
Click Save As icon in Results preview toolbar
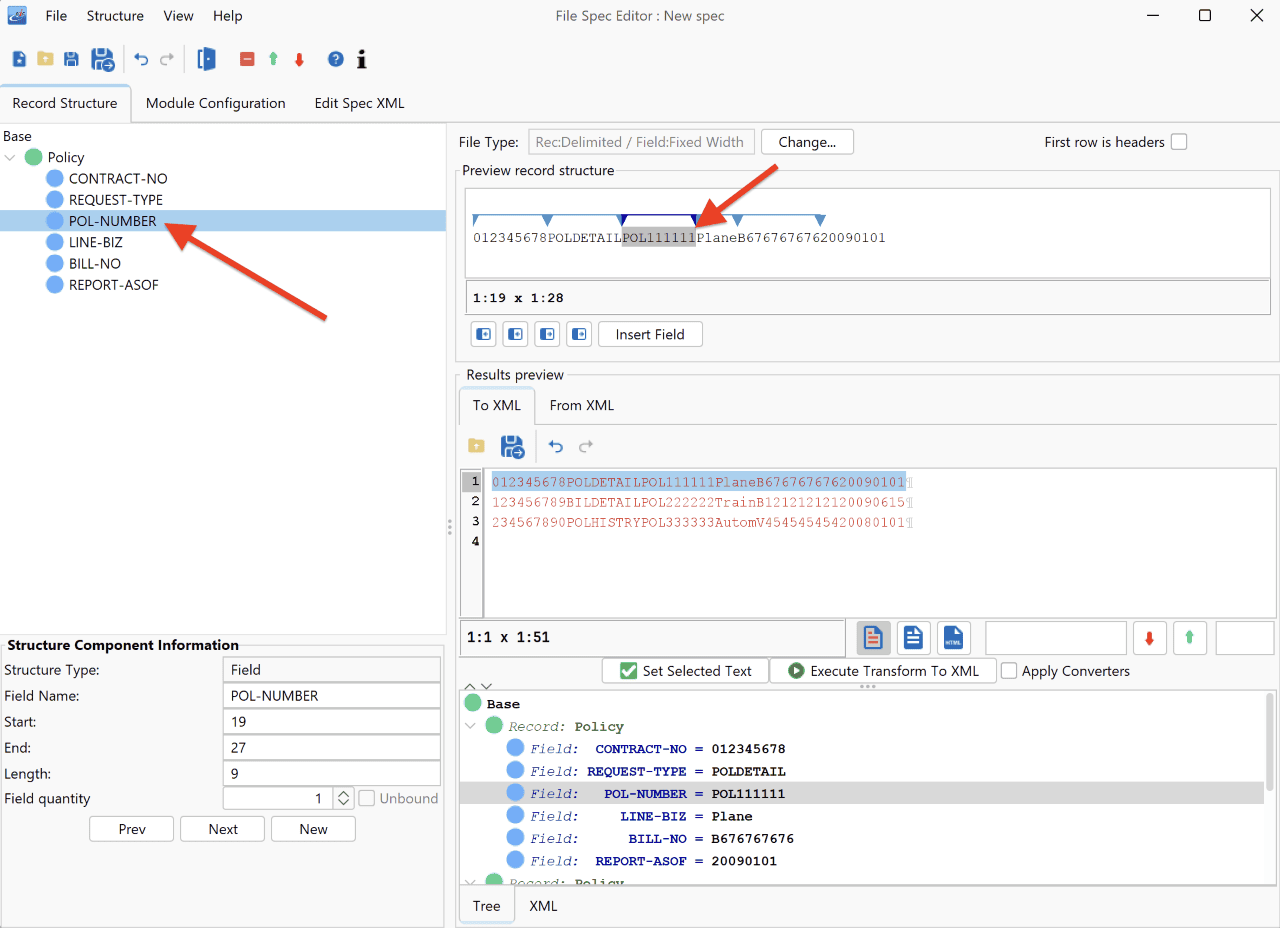click(x=513, y=446)
